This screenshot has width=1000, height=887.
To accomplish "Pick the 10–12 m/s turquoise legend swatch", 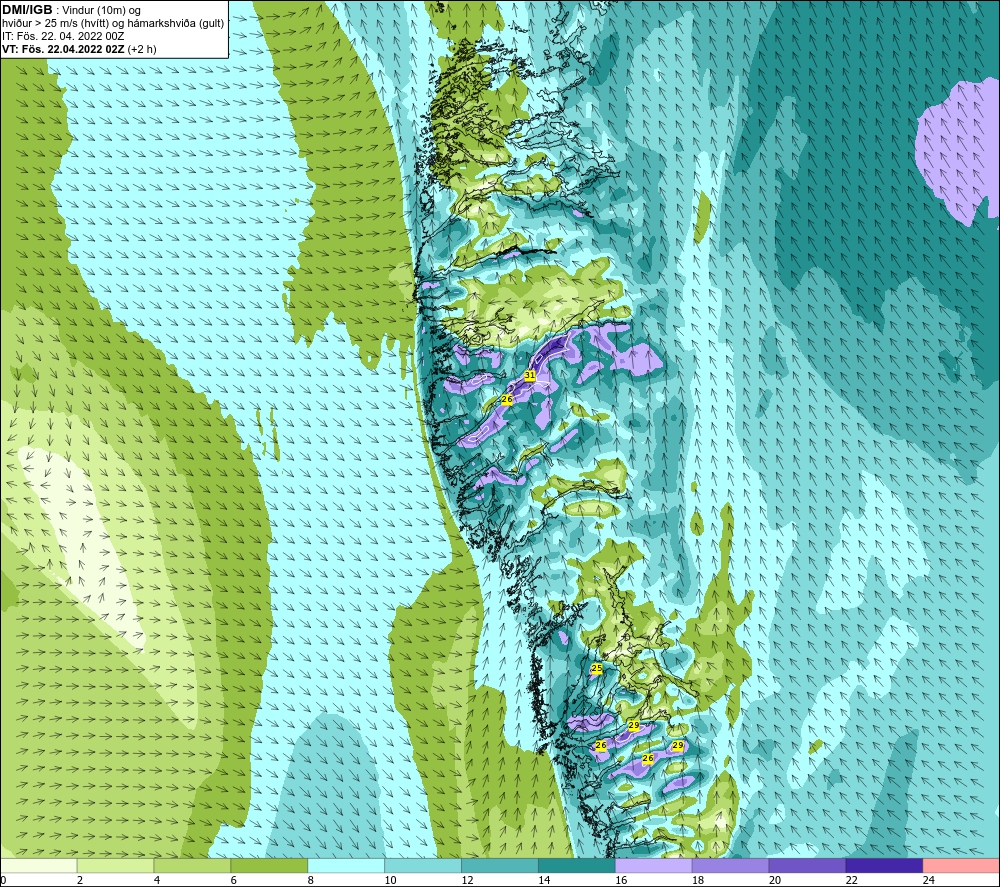I will tap(423, 865).
